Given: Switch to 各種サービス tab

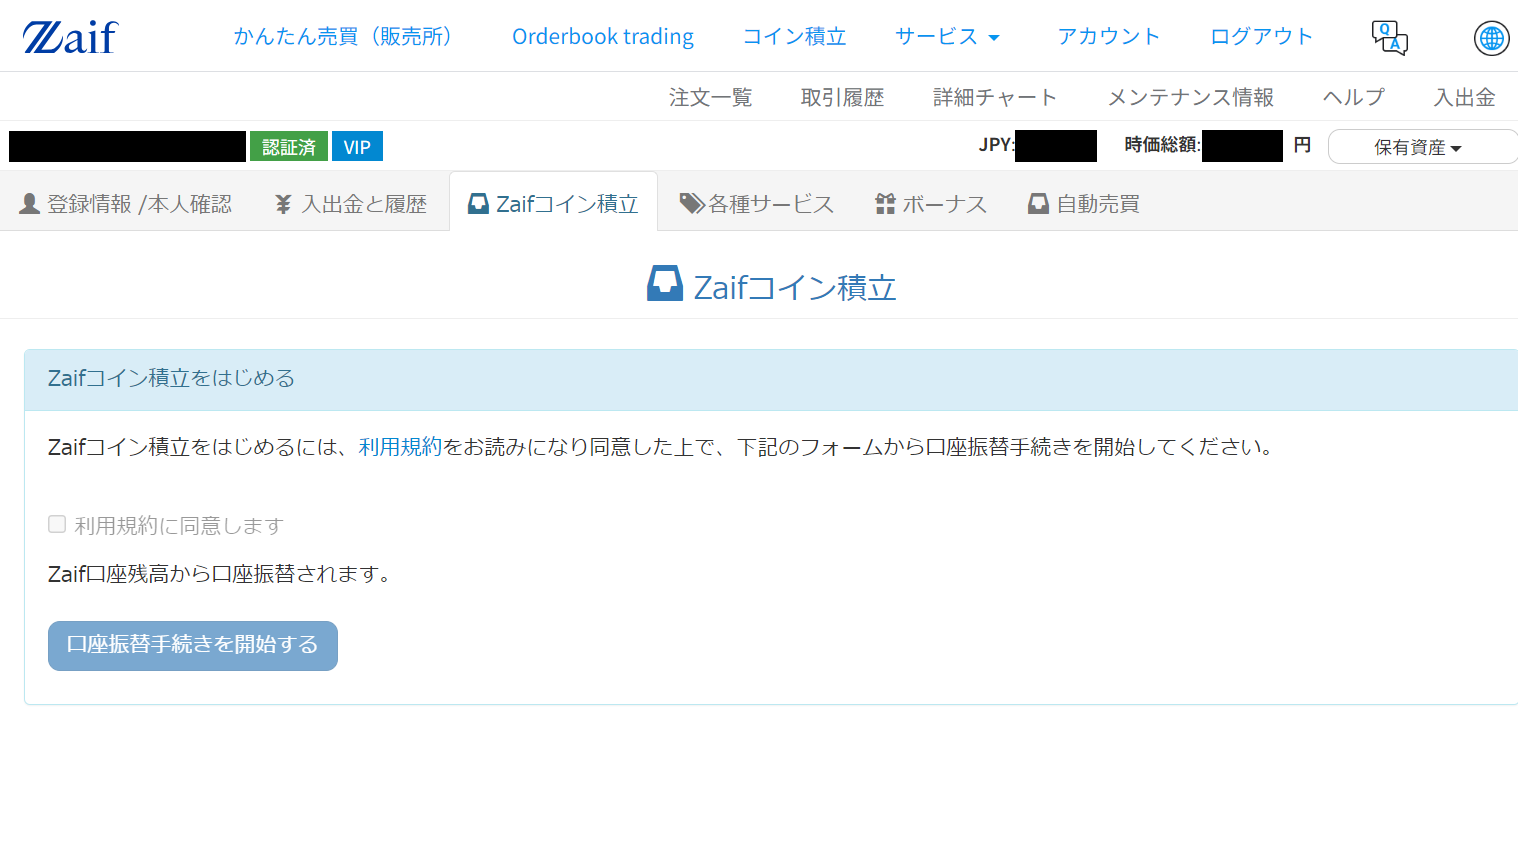Looking at the screenshot, I should tap(757, 204).
